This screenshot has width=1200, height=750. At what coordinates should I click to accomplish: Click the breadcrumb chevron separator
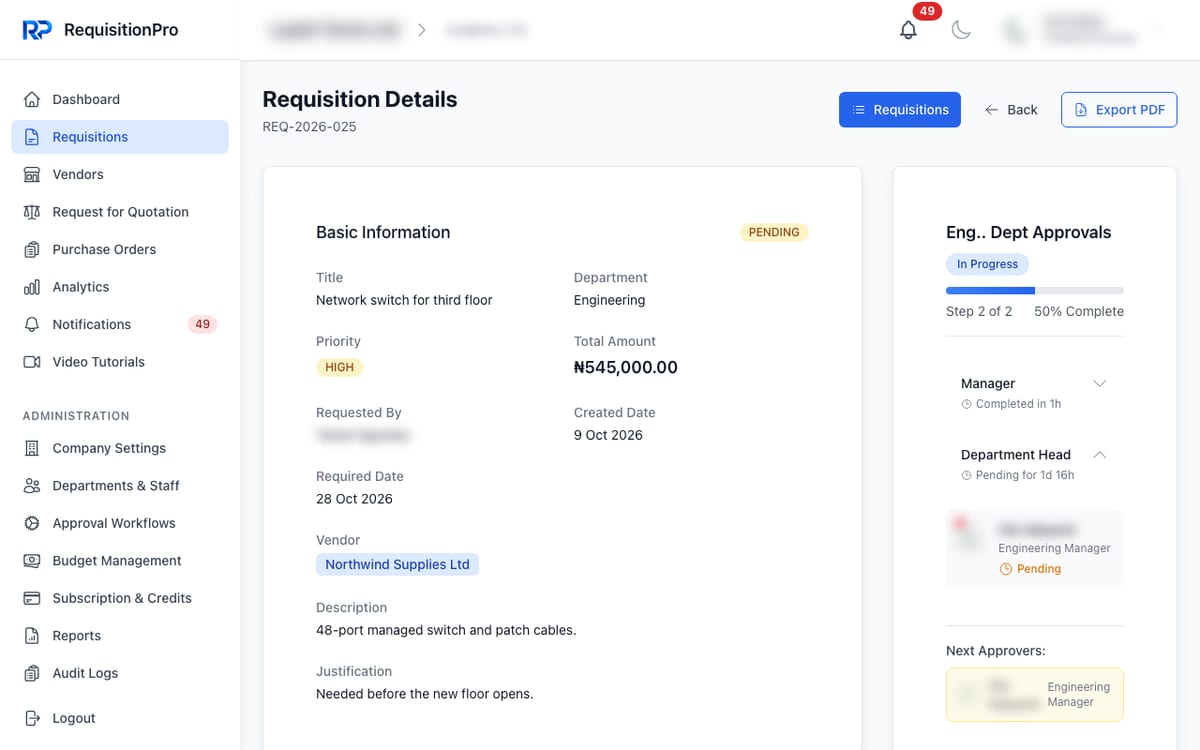422,30
